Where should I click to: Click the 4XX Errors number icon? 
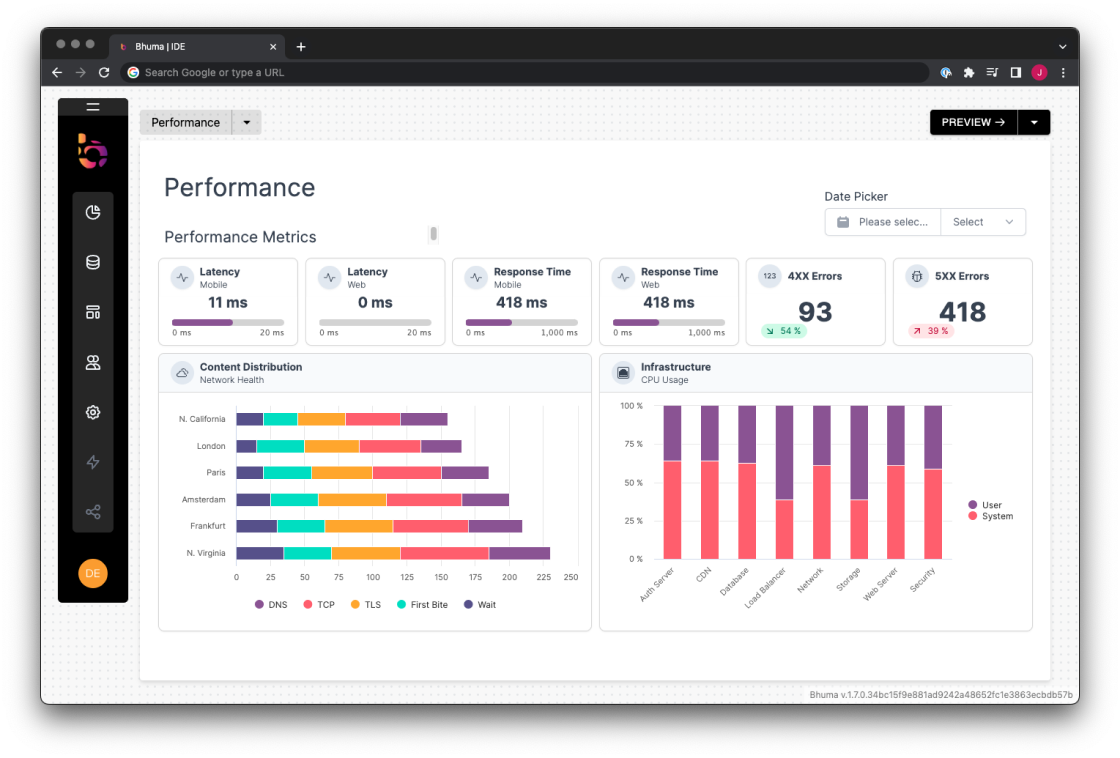coord(769,276)
